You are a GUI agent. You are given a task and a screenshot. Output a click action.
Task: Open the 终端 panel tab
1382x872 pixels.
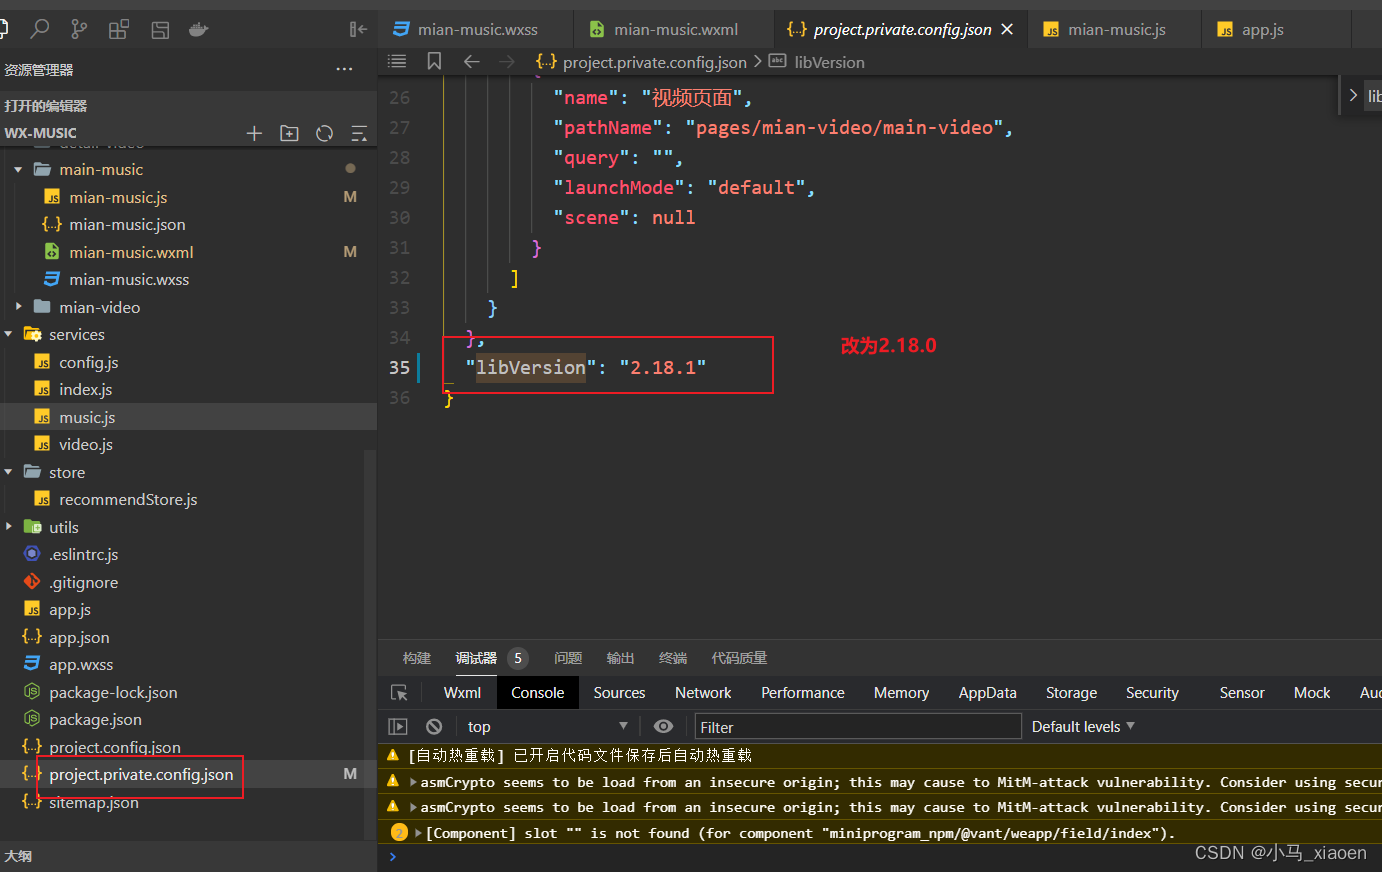[x=673, y=658]
